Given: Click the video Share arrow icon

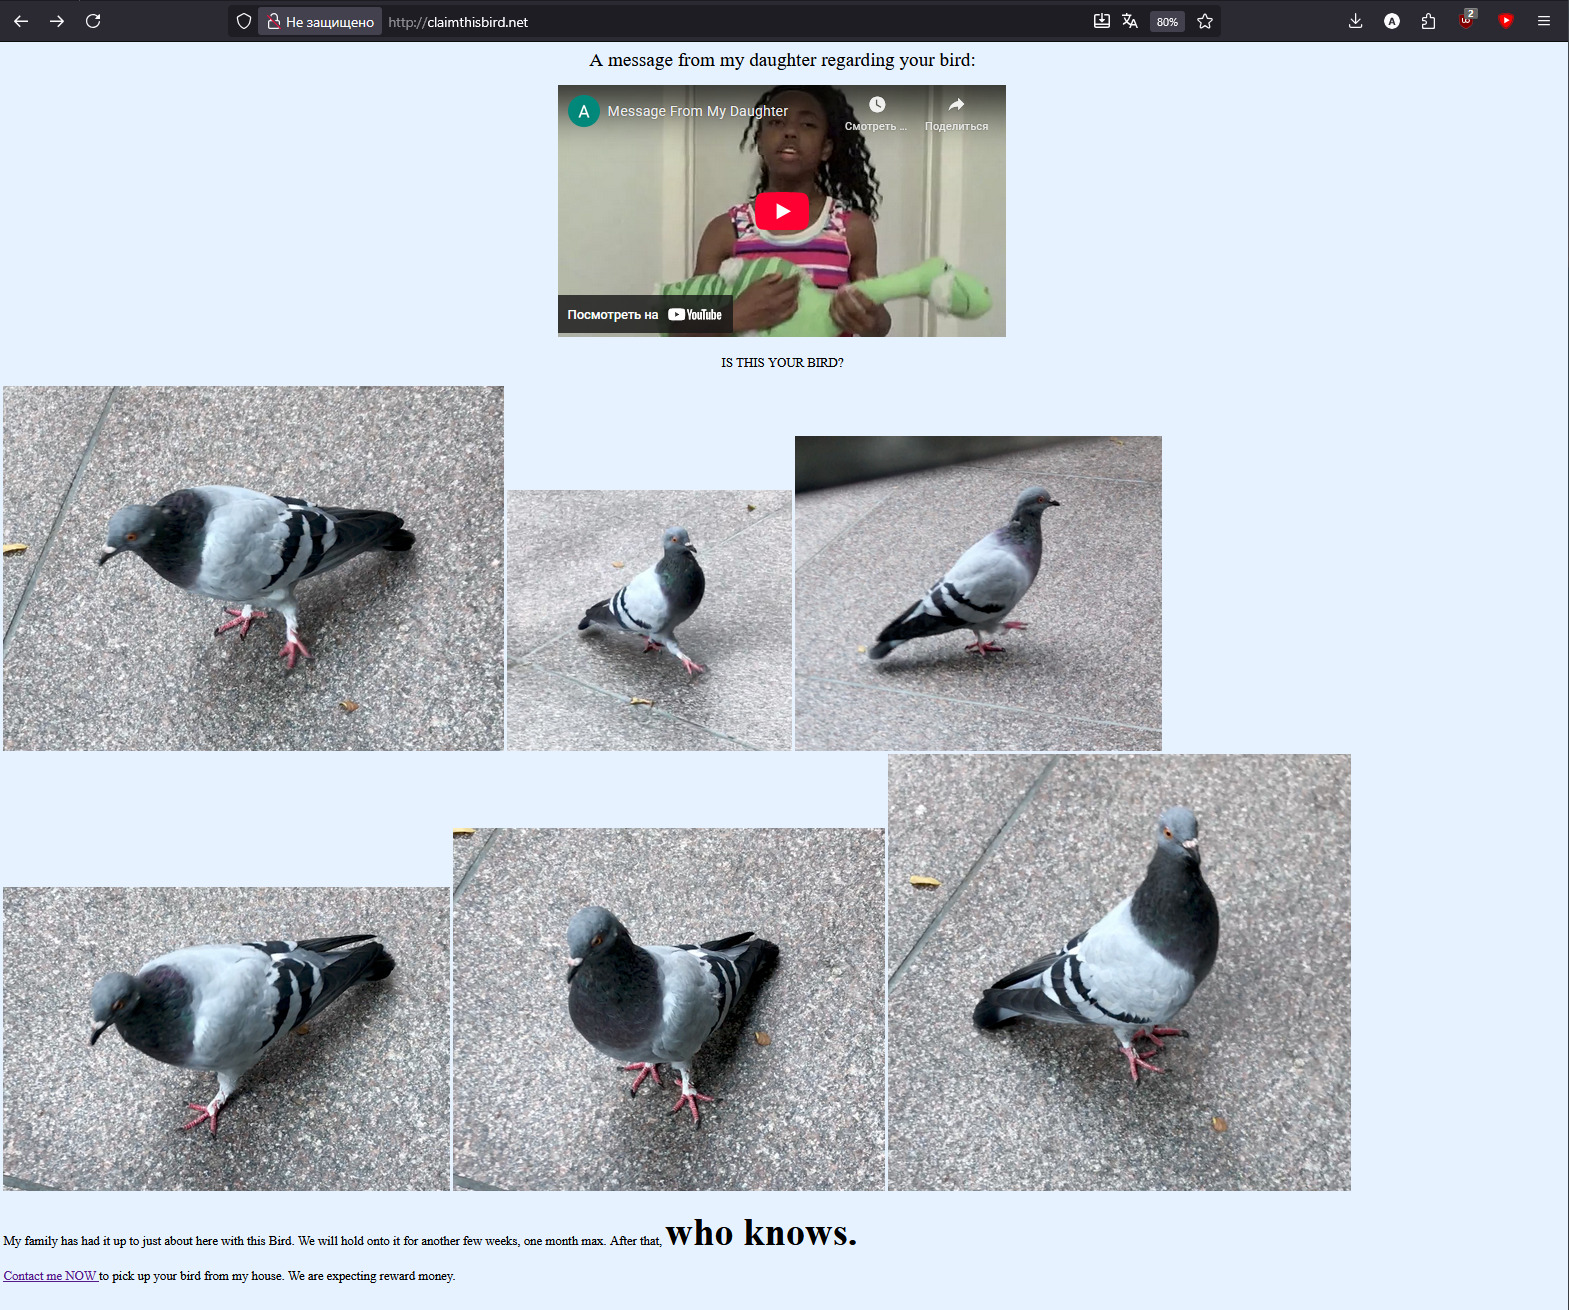Looking at the screenshot, I should click(x=956, y=106).
